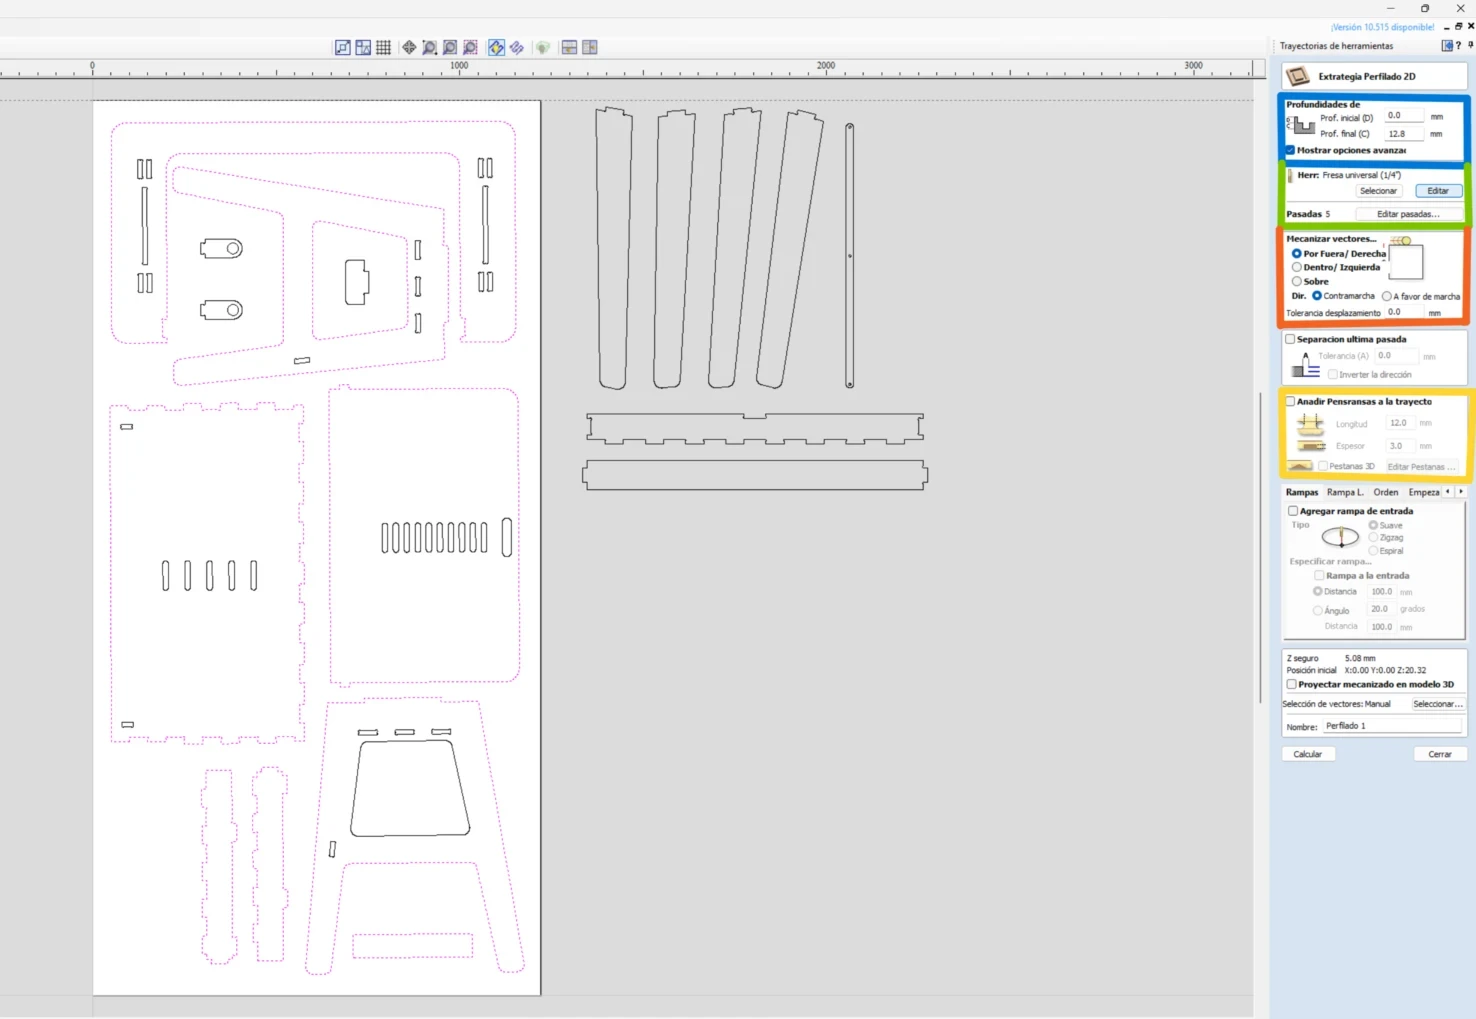Open Editar pasadas dialog
Viewport: 1476px width, 1019px height.
(1408, 214)
